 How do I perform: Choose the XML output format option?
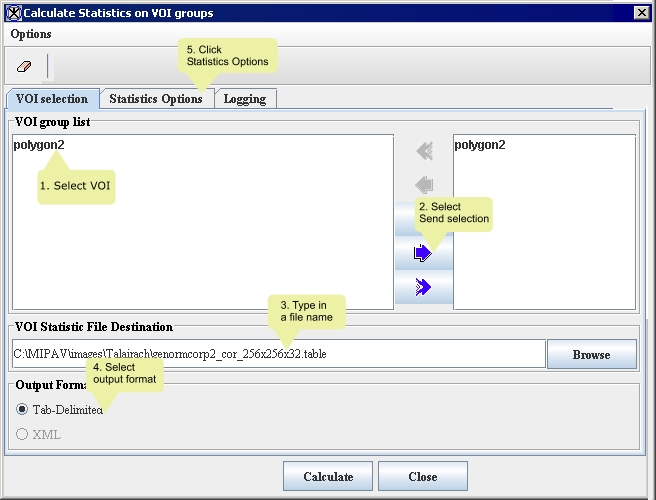(x=22, y=435)
